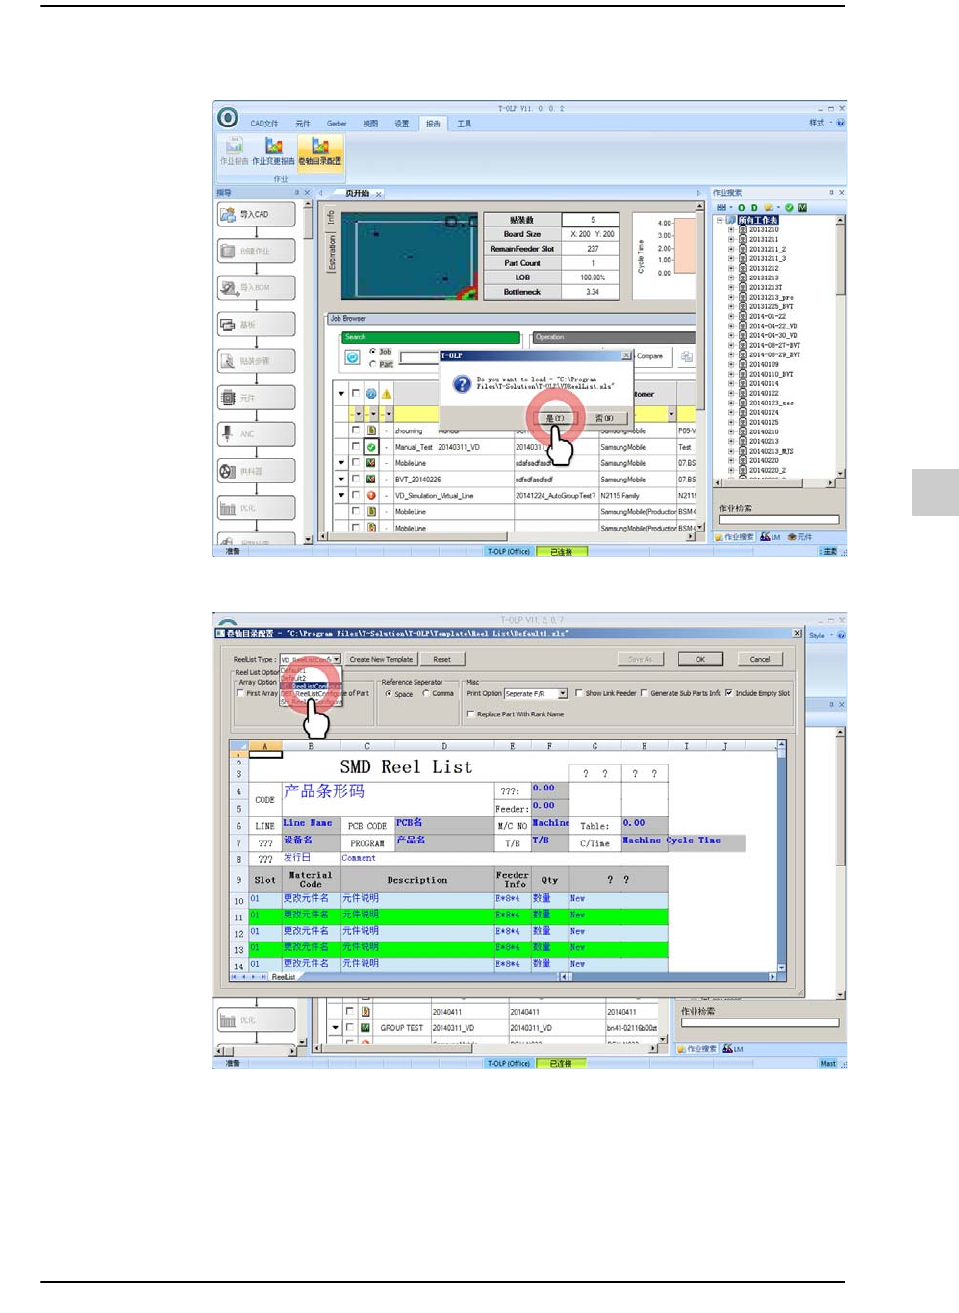Enable Show Link Feeder checkbox
The height and width of the screenshot is (1313, 959).
pyautogui.click(x=578, y=693)
